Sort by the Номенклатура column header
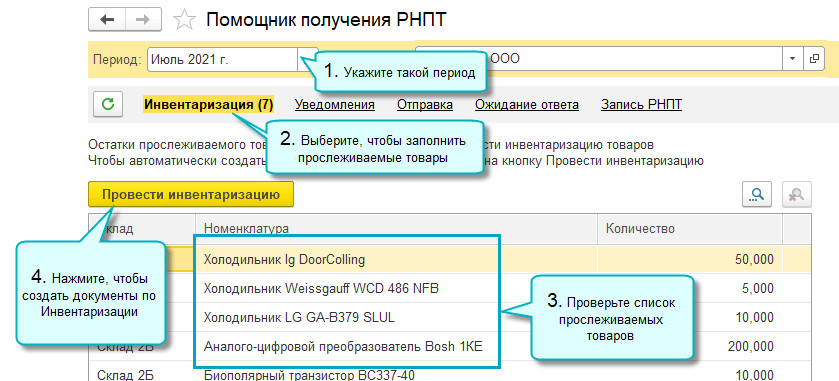This screenshot has height=381, width=839. (x=396, y=229)
